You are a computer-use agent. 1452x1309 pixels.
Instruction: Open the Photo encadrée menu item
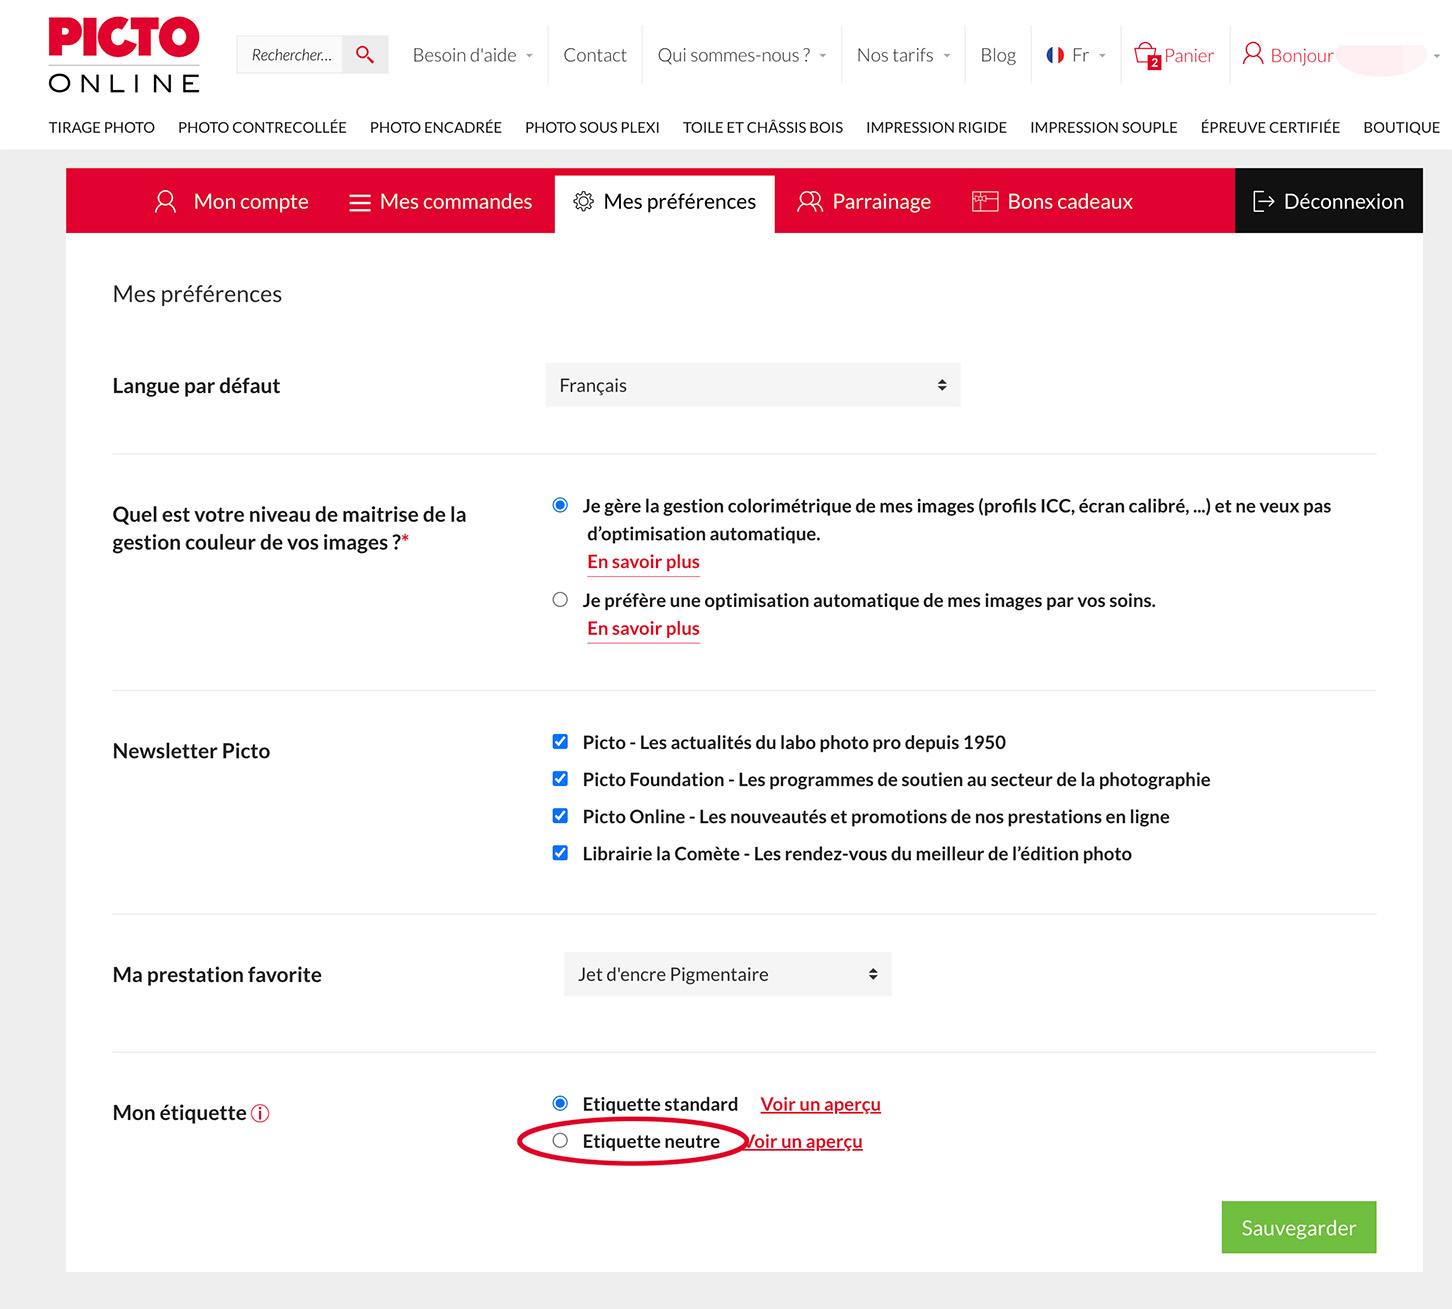pyautogui.click(x=435, y=128)
